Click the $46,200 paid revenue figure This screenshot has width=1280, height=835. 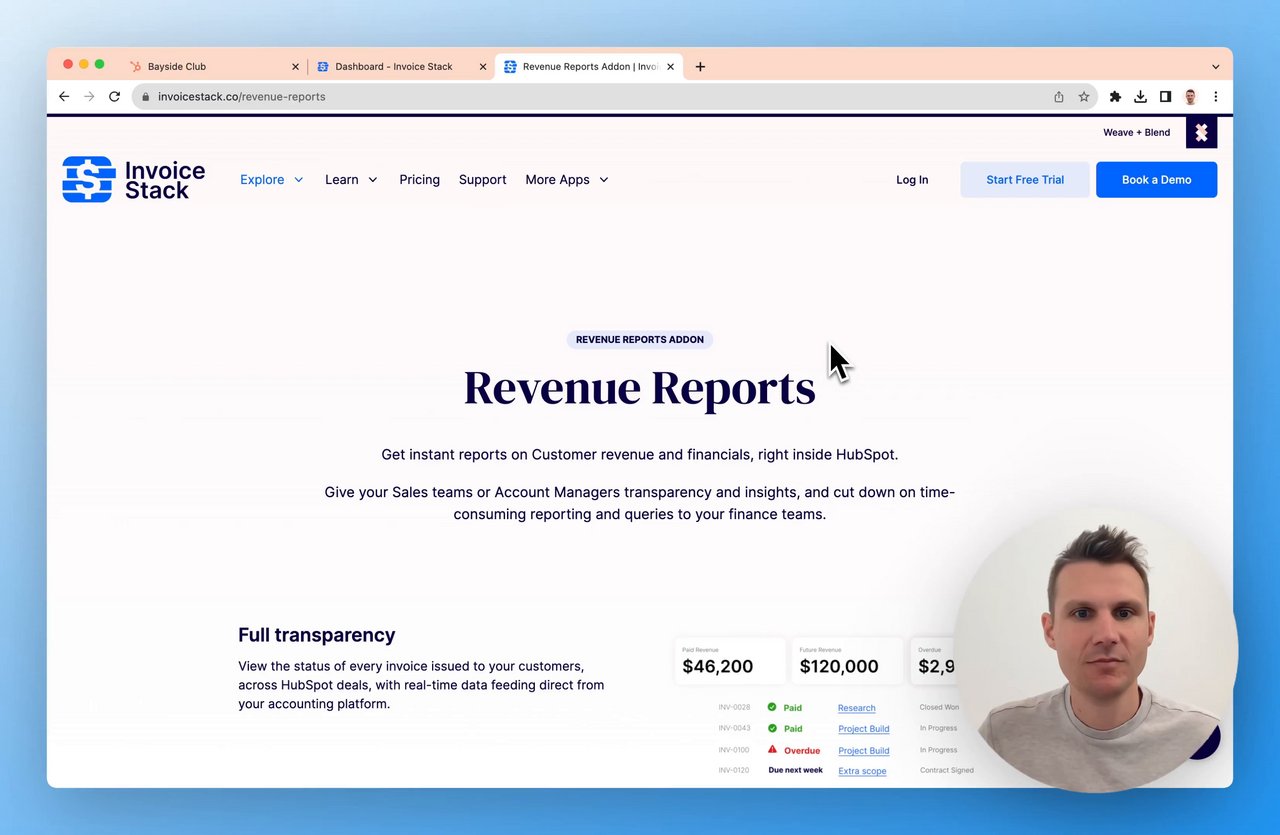click(718, 667)
